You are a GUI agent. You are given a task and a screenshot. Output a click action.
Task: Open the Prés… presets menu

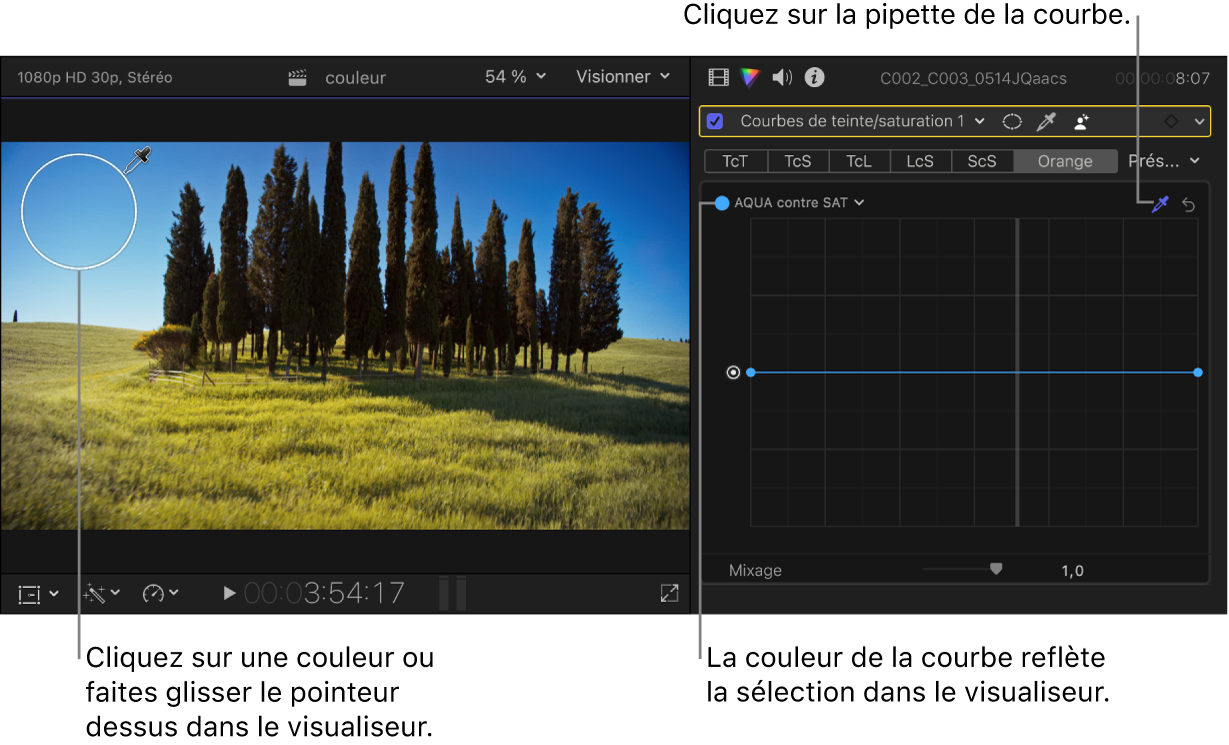pos(1164,161)
